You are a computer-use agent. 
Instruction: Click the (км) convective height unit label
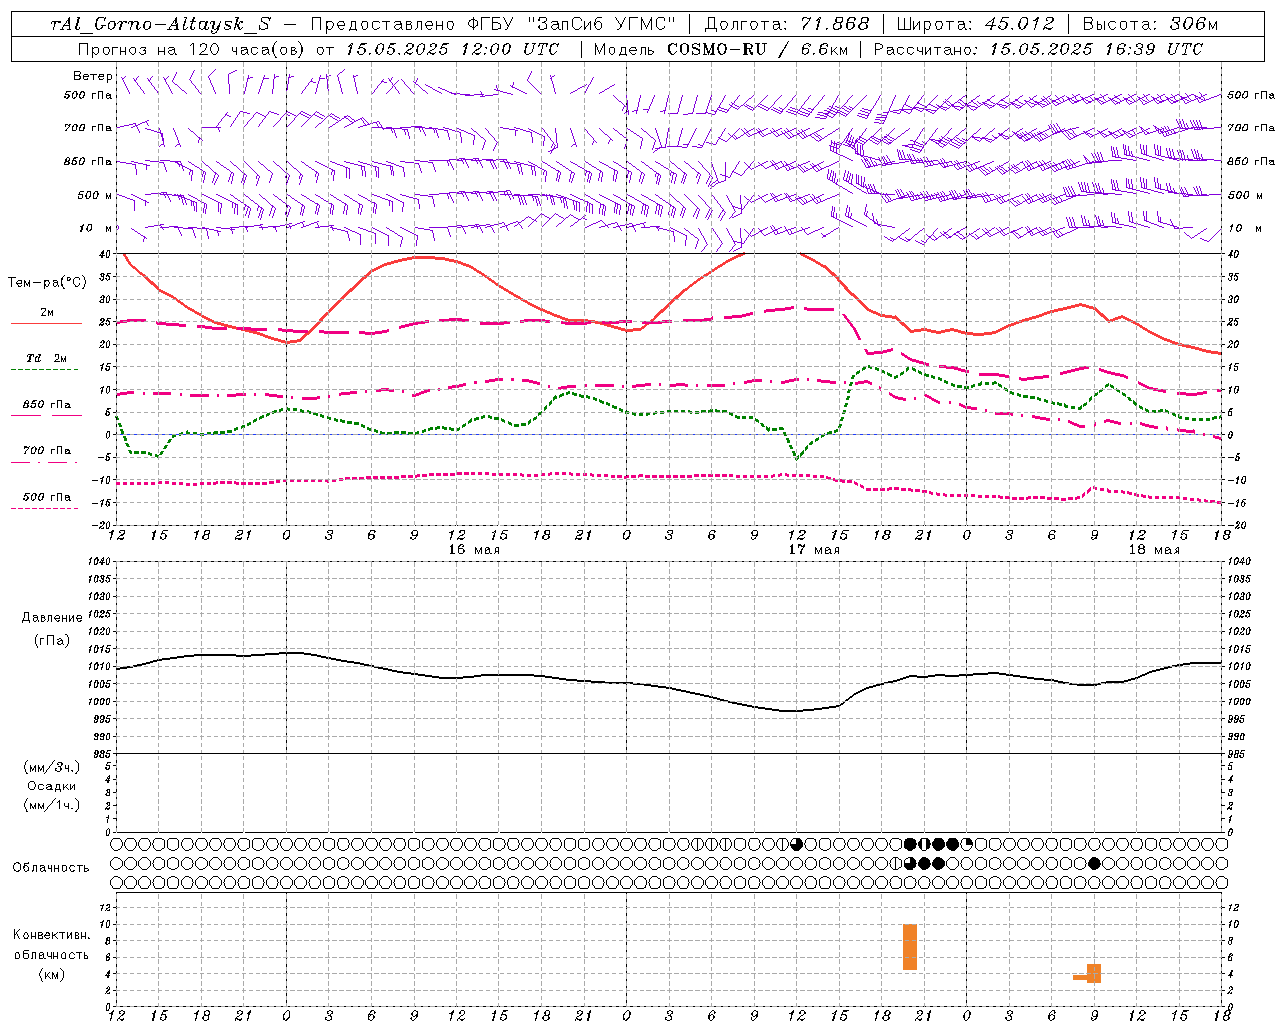52,974
